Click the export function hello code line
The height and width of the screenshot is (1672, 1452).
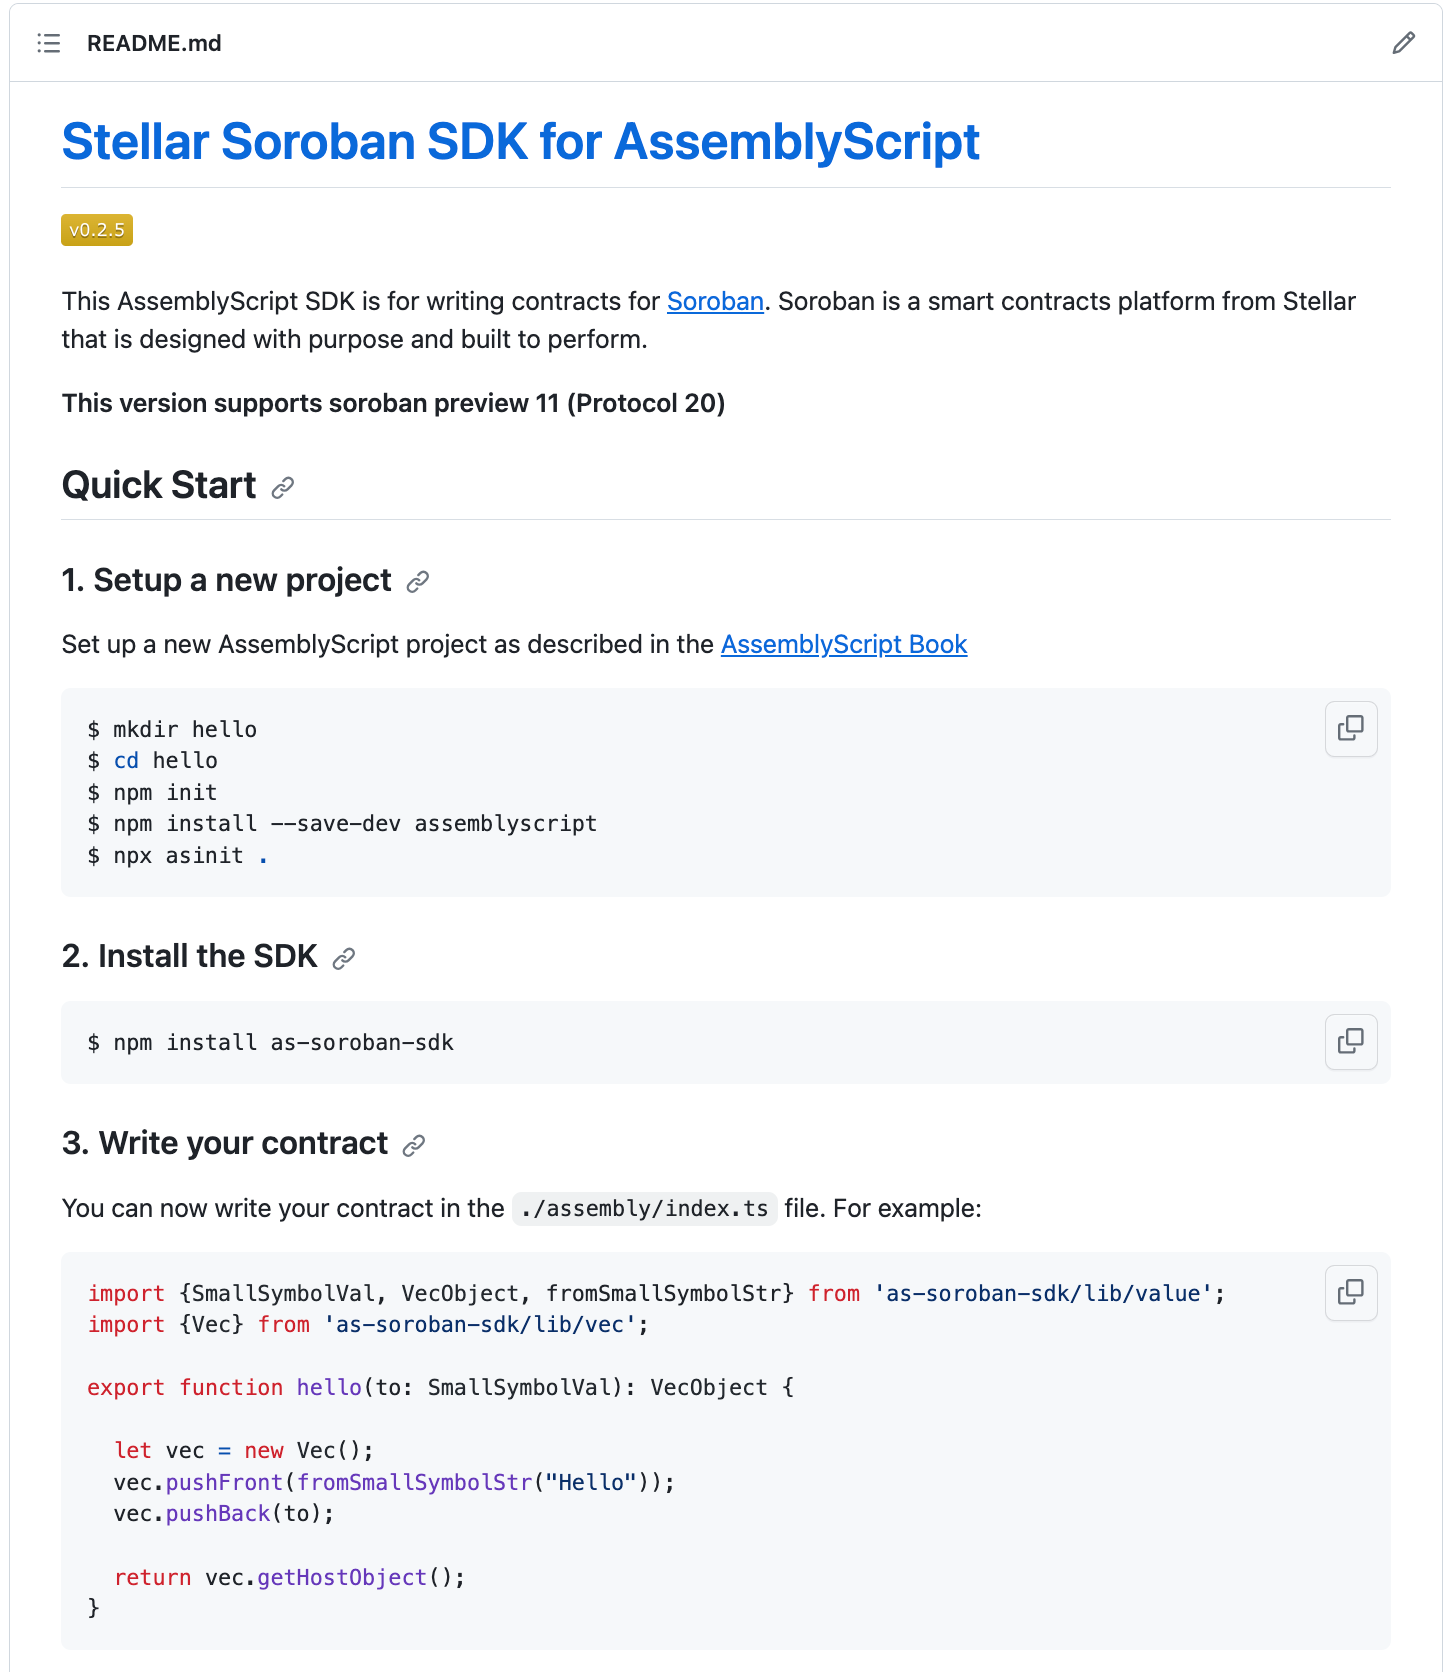coord(440,1388)
